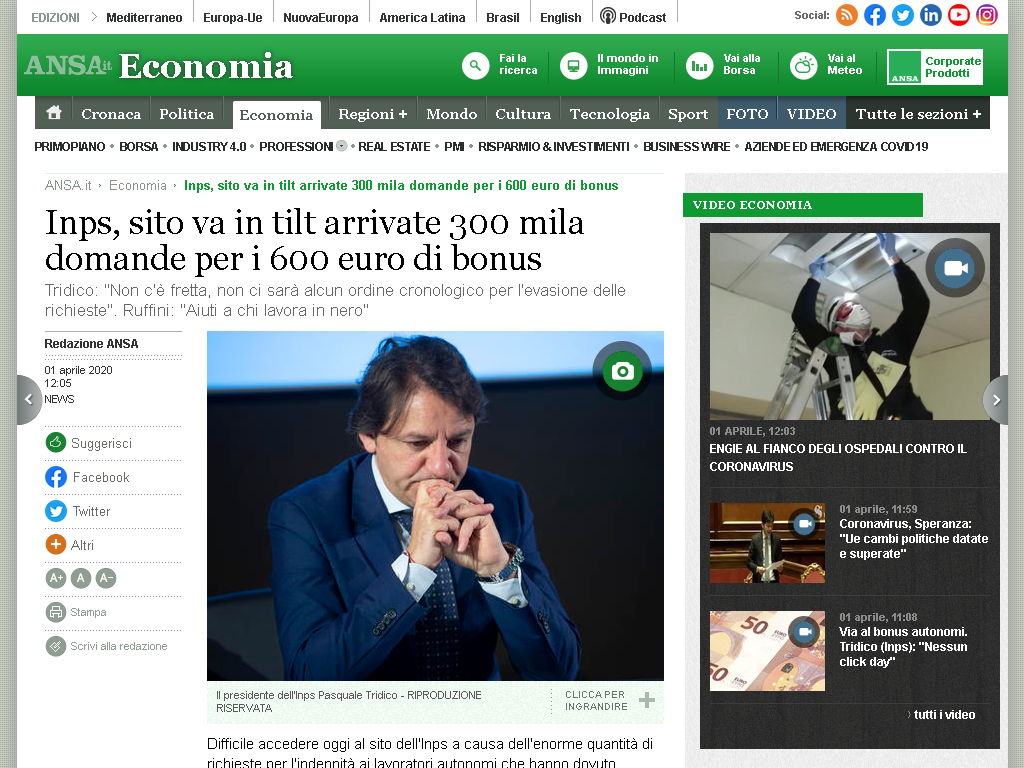Expand Tutte le sezioni + menu
1024x768 pixels.
tap(918, 114)
